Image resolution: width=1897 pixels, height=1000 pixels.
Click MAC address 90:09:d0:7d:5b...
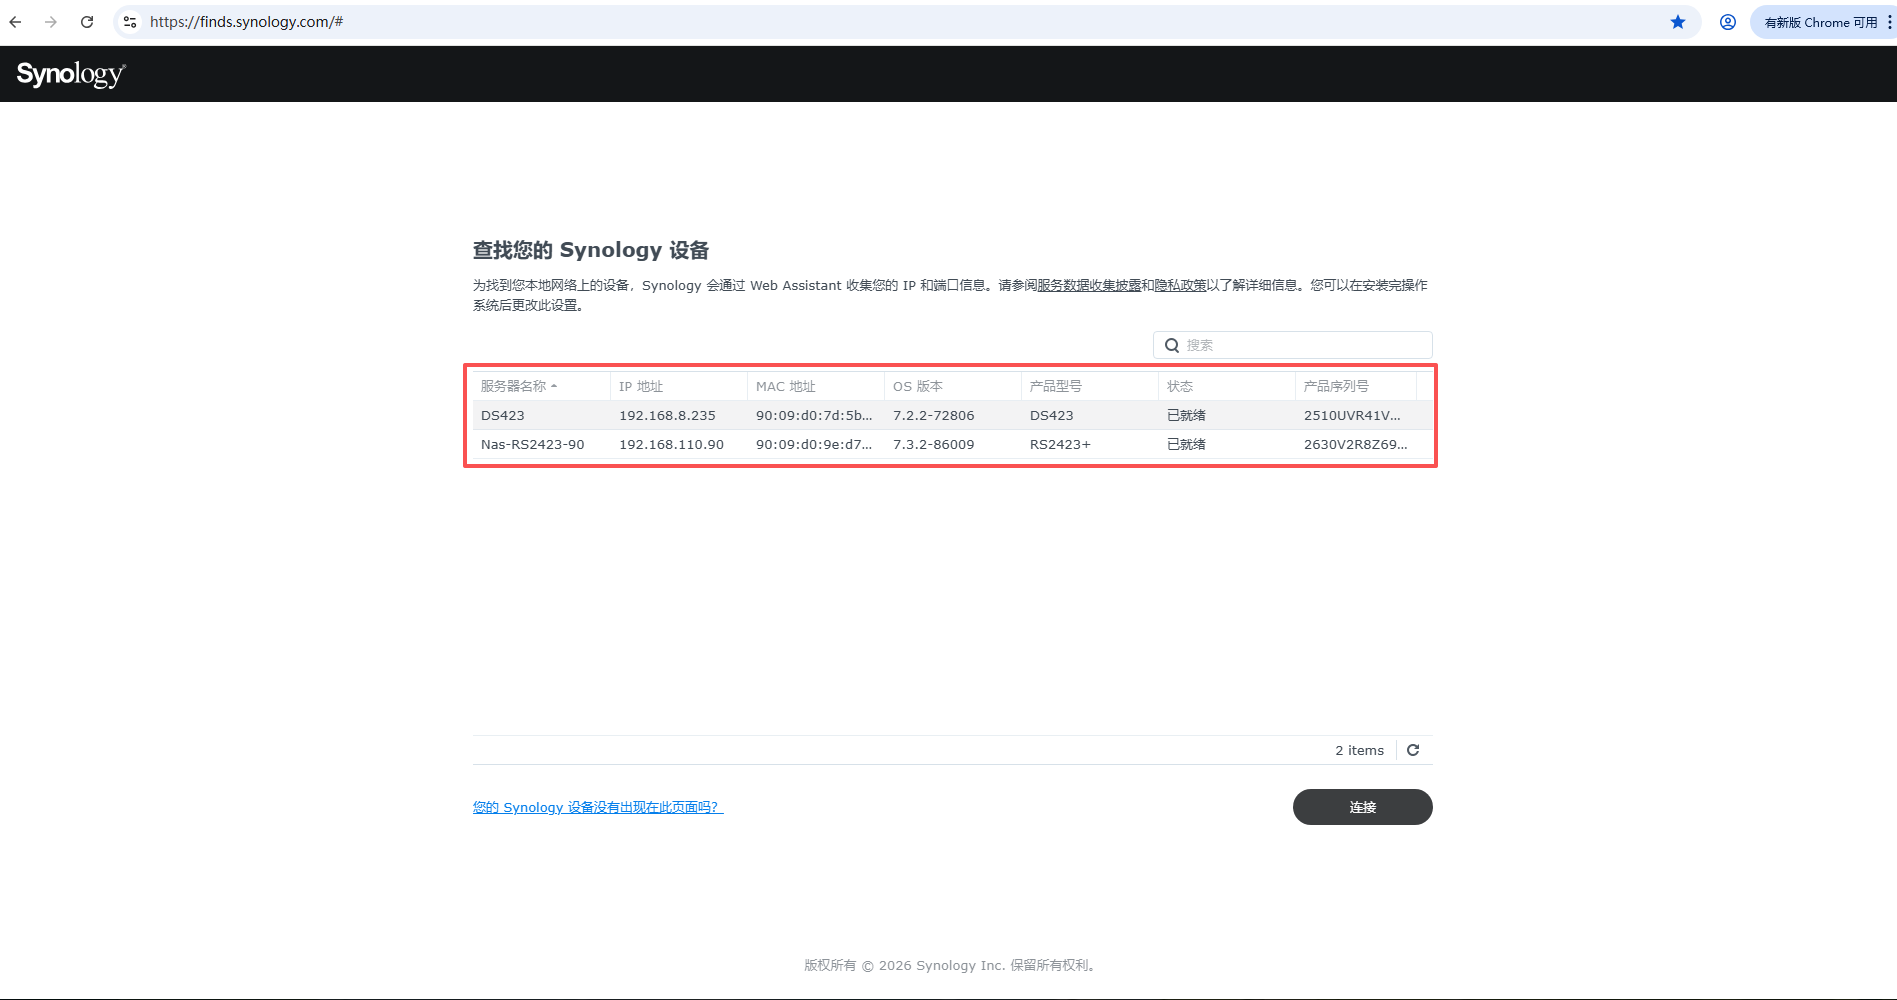814,415
